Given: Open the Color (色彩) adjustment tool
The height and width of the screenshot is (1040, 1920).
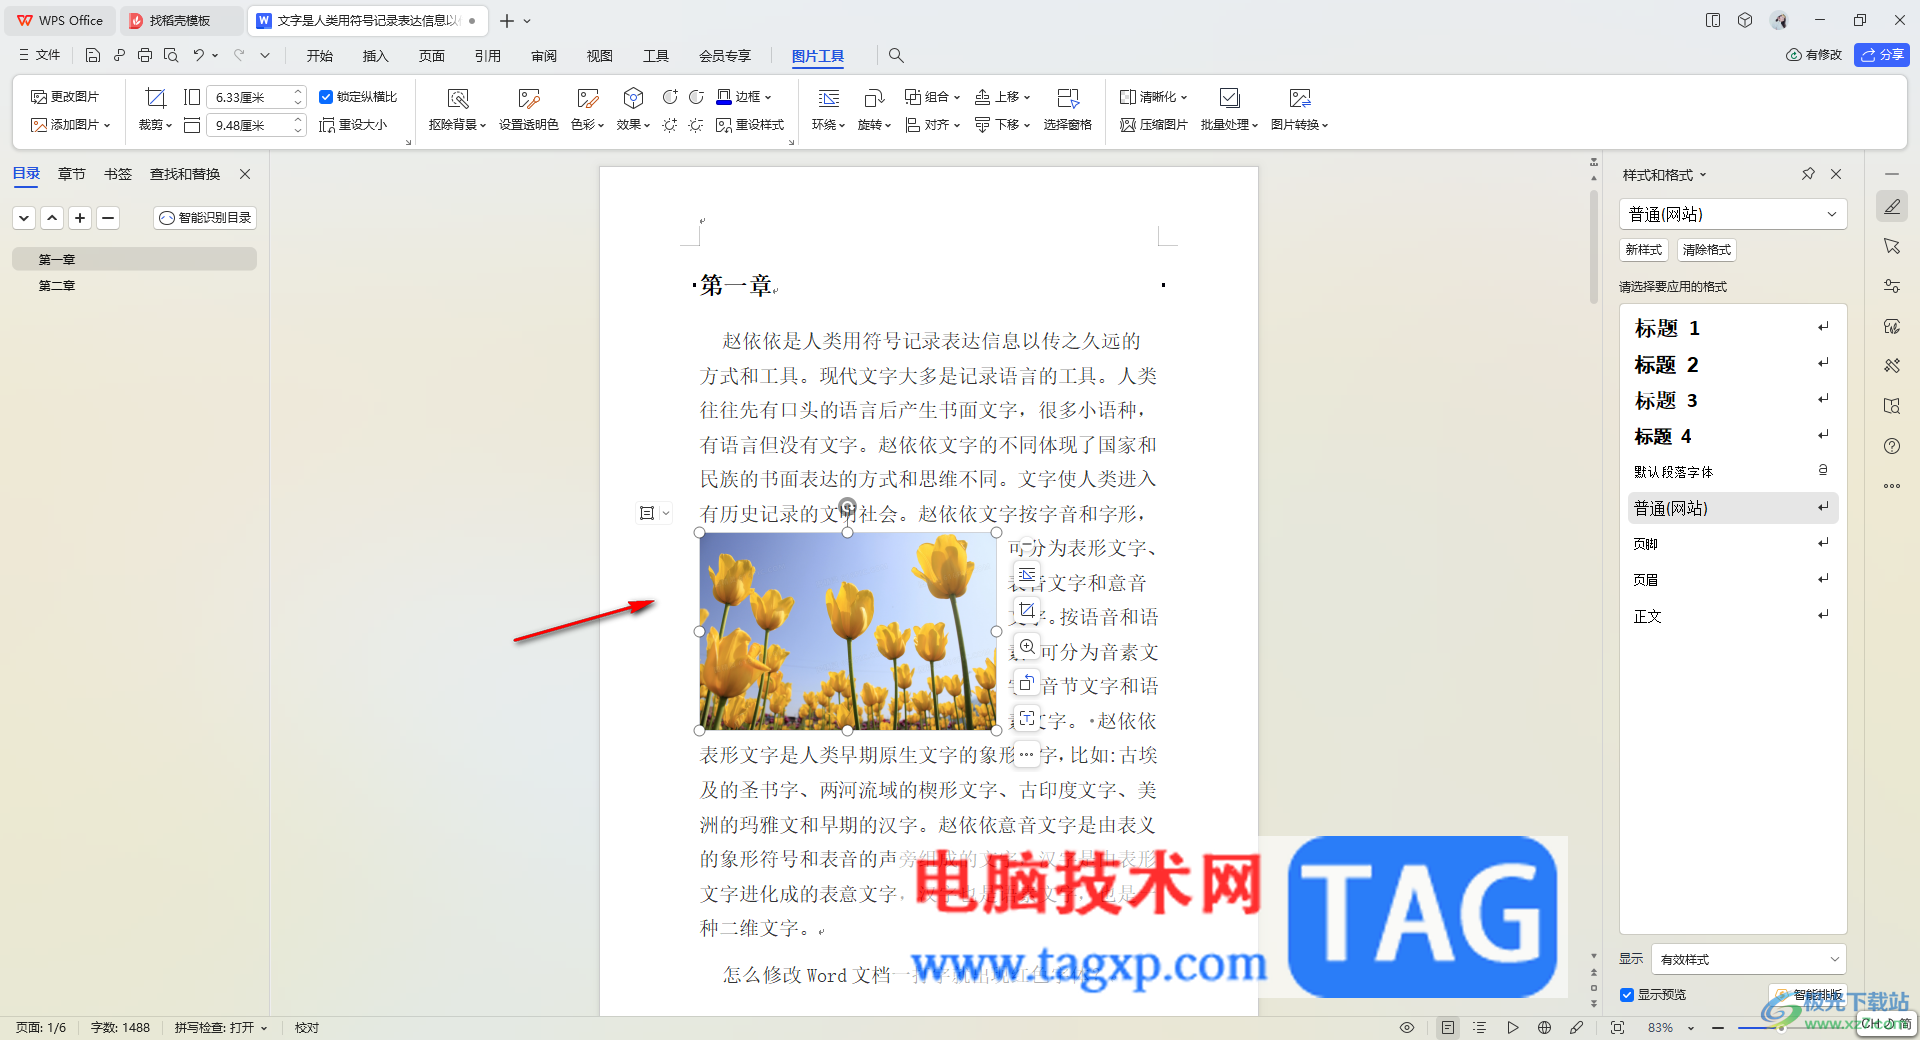Looking at the screenshot, I should [587, 110].
